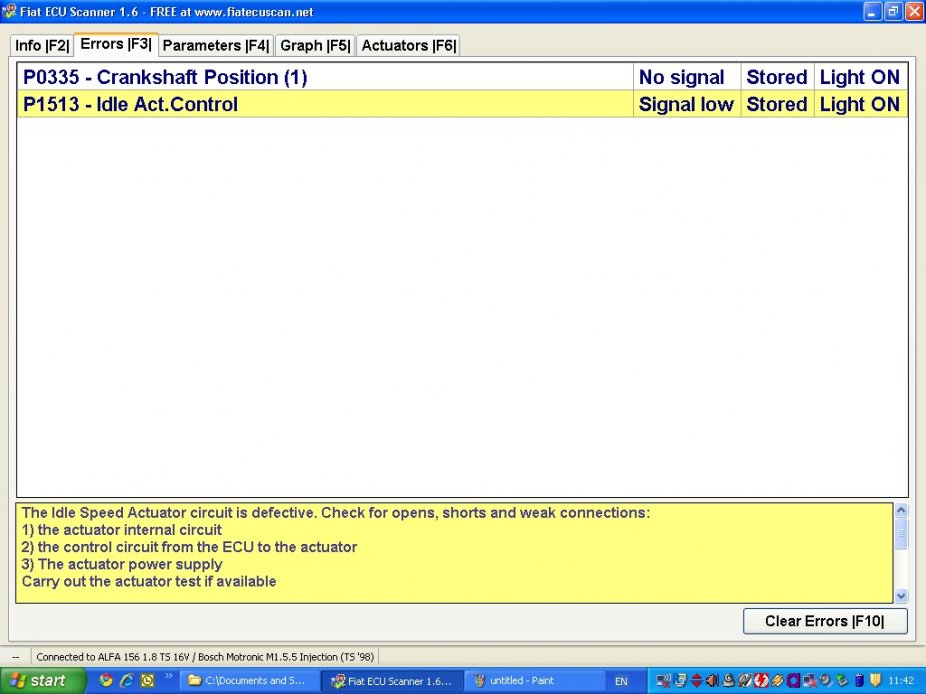The width and height of the screenshot is (926, 694).
Task: Expand the quick launch overflow chevron
Action: pyautogui.click(x=169, y=677)
